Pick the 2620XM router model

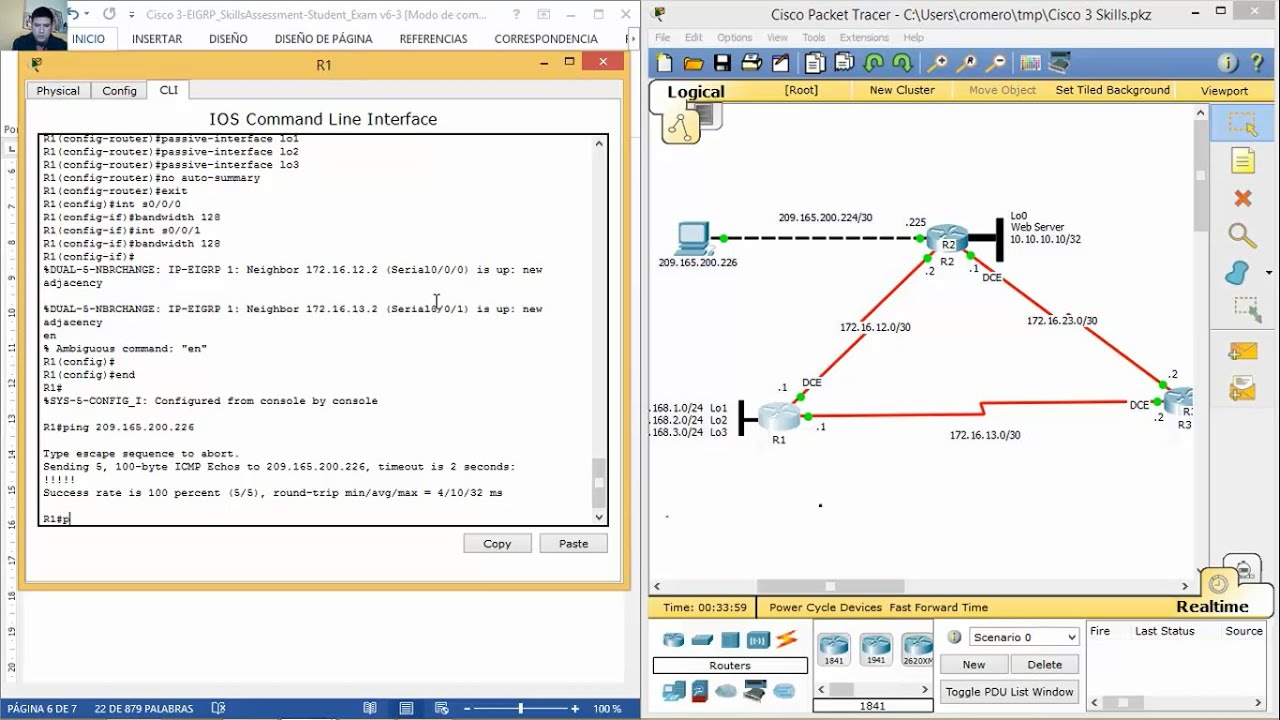tap(917, 650)
